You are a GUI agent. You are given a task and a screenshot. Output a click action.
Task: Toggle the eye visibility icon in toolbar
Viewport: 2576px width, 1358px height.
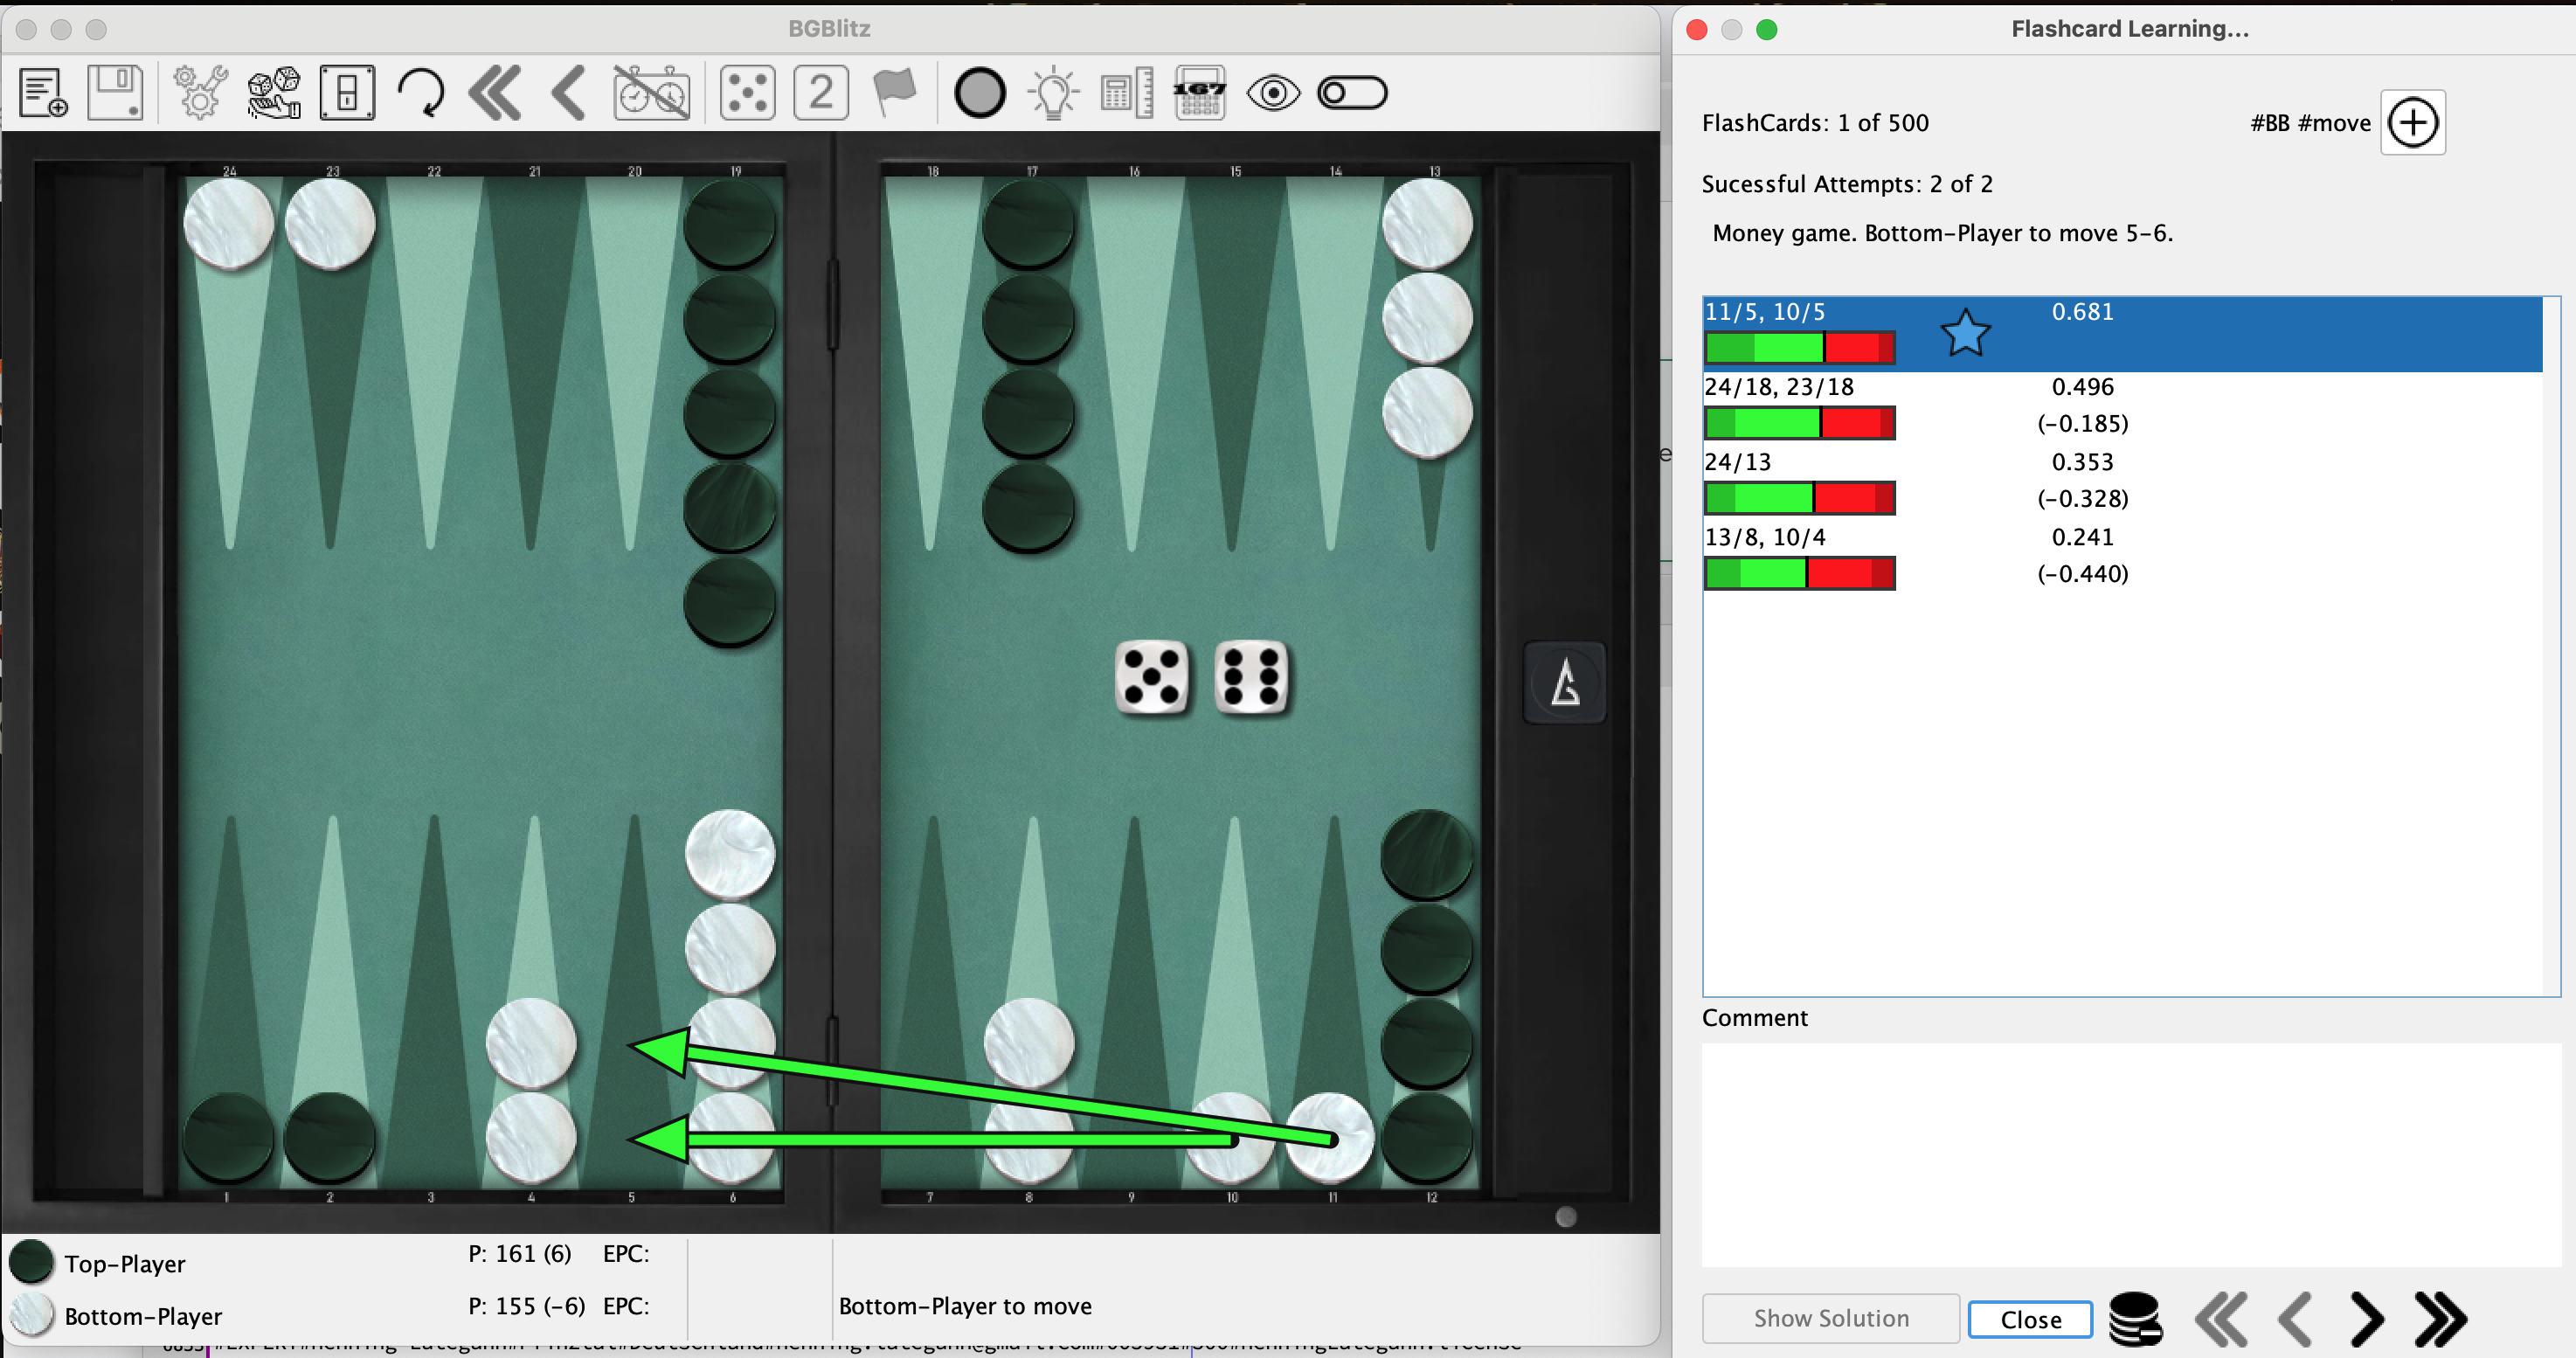point(1273,93)
